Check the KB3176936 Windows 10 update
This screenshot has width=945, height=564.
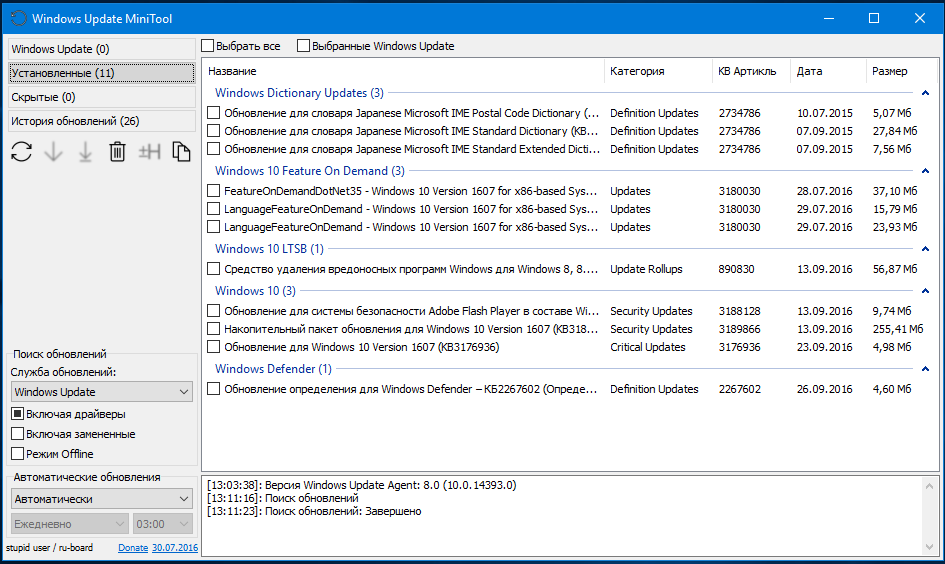[213, 347]
